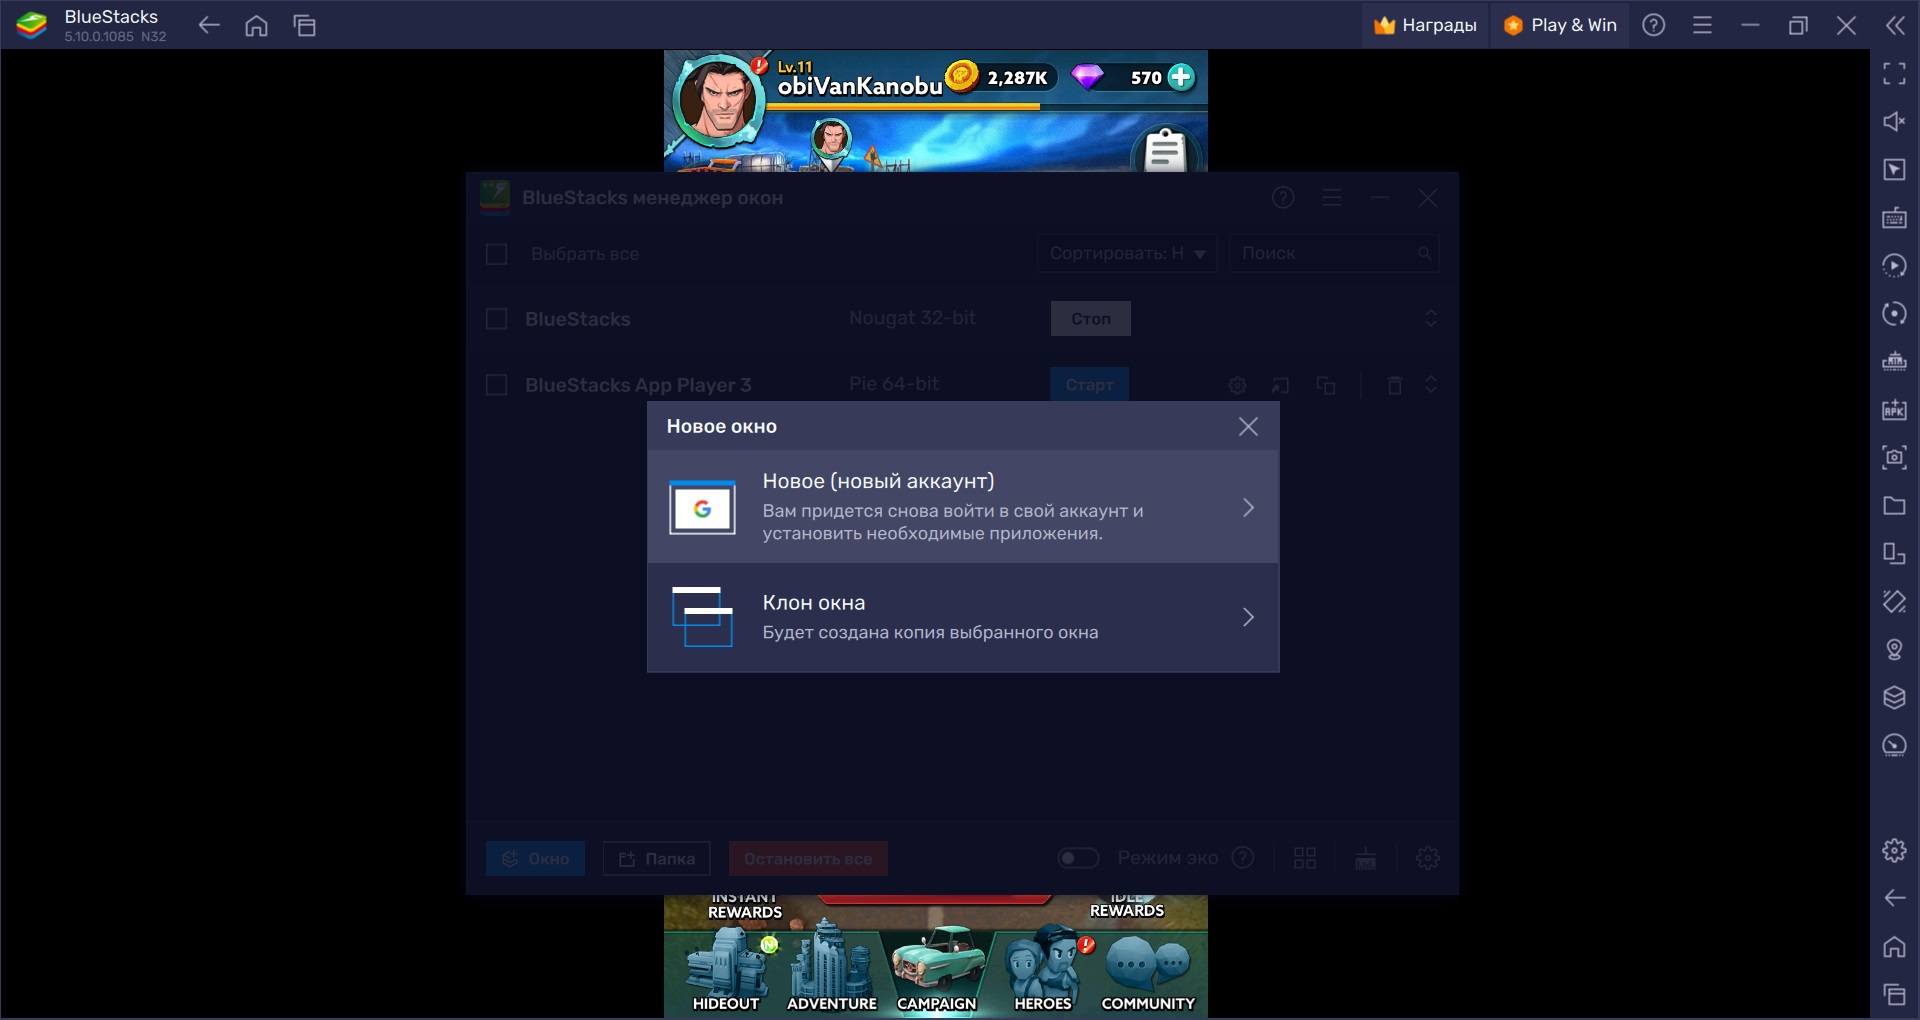The width and height of the screenshot is (1920, 1020).
Task: Click the Окно new instance button
Action: coord(535,859)
